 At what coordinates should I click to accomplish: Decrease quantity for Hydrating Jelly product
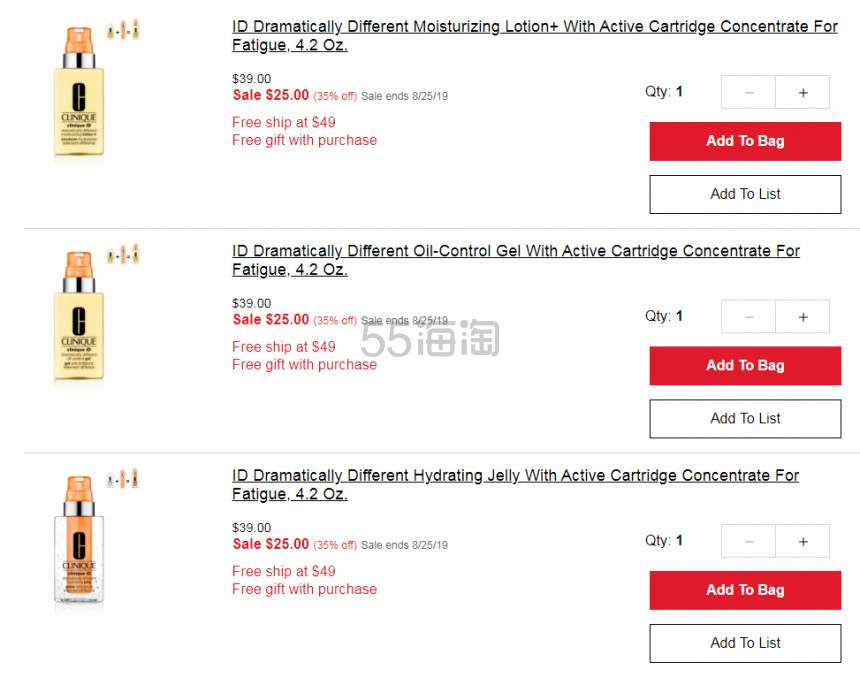point(749,541)
